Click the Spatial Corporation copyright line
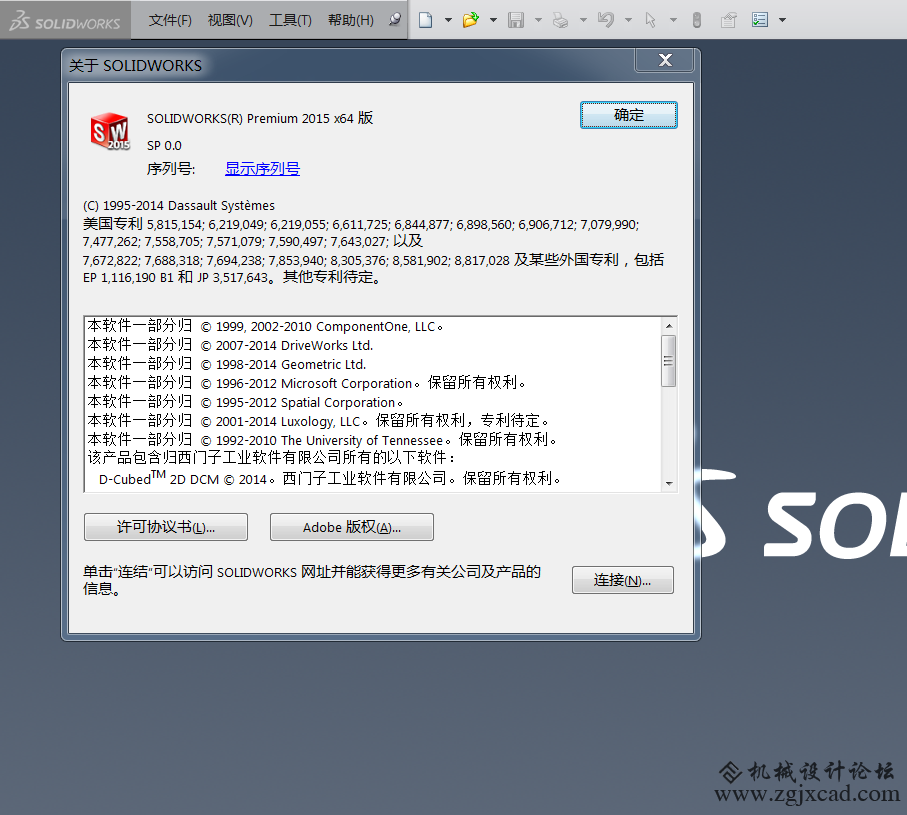Viewport: 907px width, 815px height. (x=245, y=402)
